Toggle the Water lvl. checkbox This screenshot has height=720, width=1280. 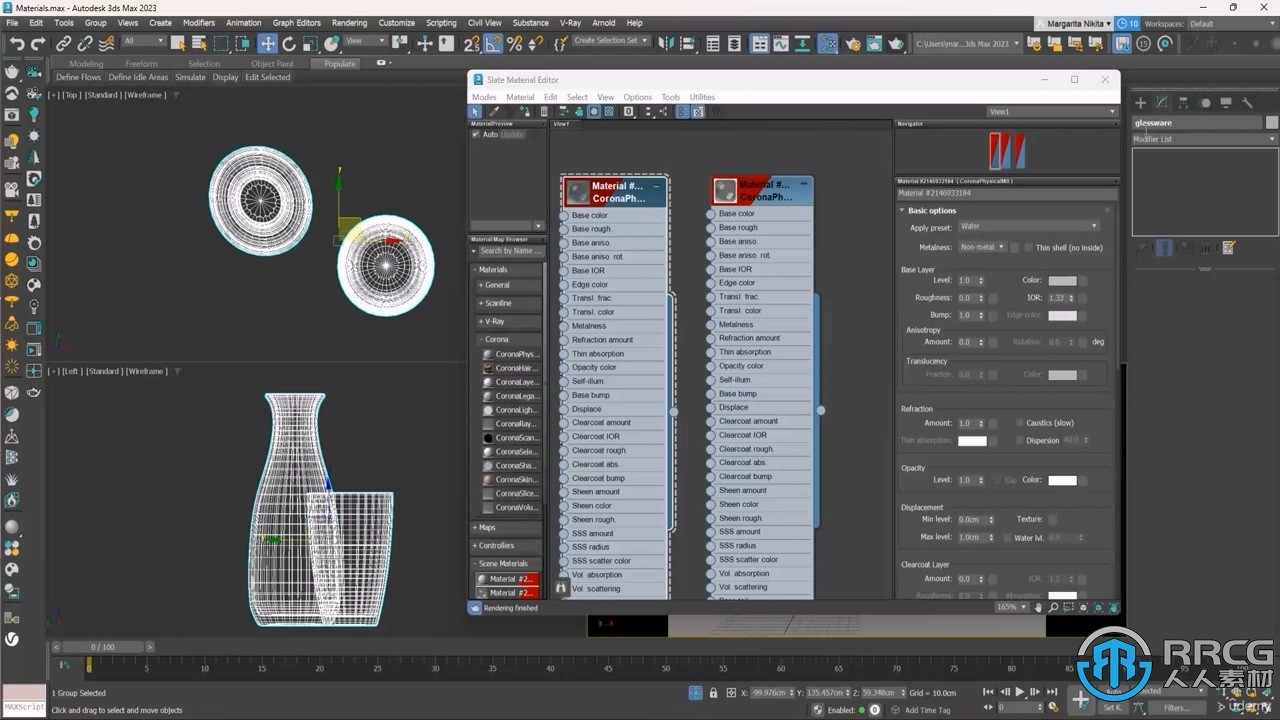tap(1007, 538)
